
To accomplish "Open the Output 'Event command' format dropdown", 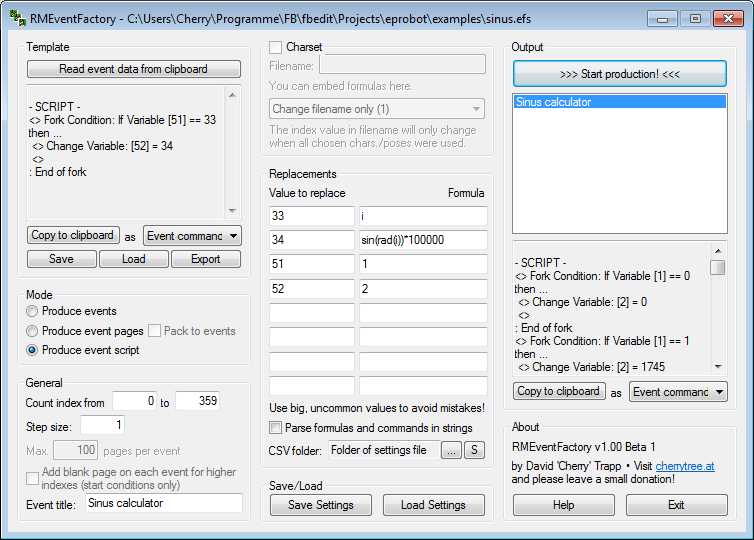I will click(678, 392).
